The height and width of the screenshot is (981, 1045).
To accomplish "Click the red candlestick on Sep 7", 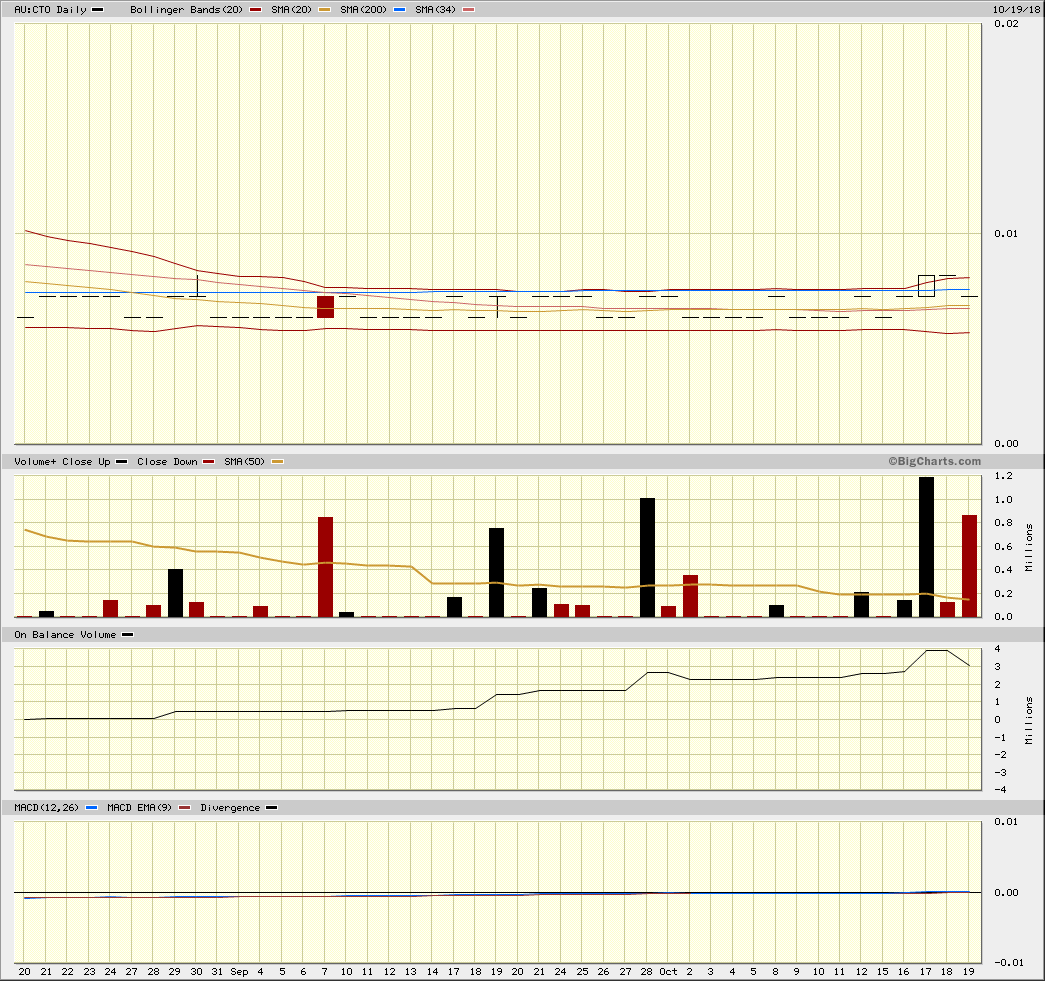I will [325, 307].
